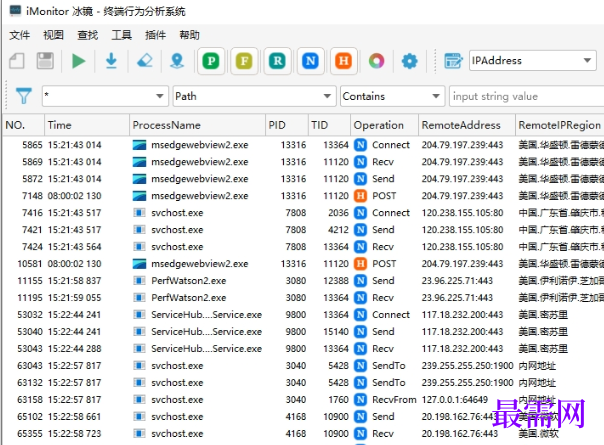Sort by the ProcessName column header
604x445 pixels.
(x=198, y=125)
